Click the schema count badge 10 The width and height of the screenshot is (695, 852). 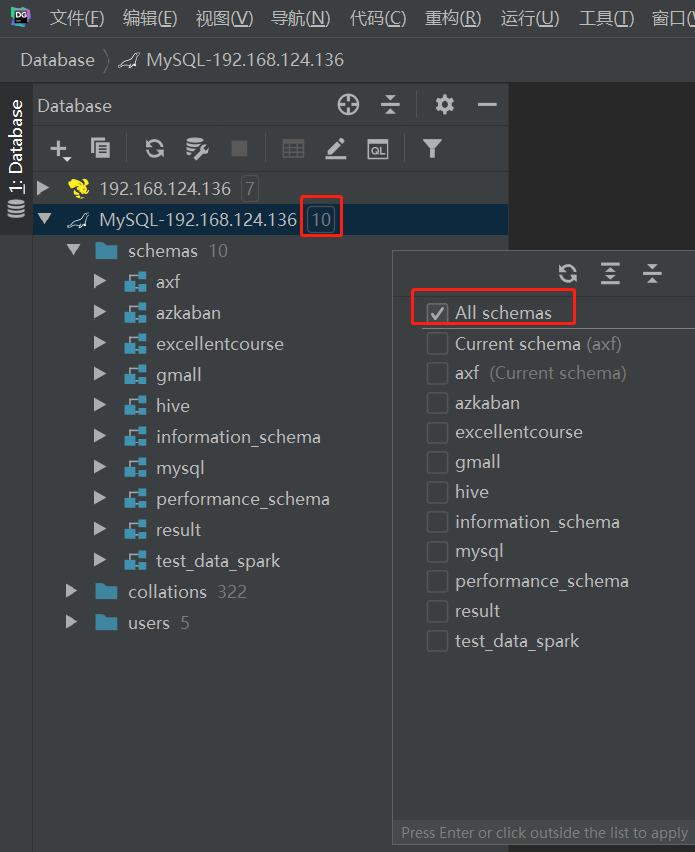coord(321,220)
